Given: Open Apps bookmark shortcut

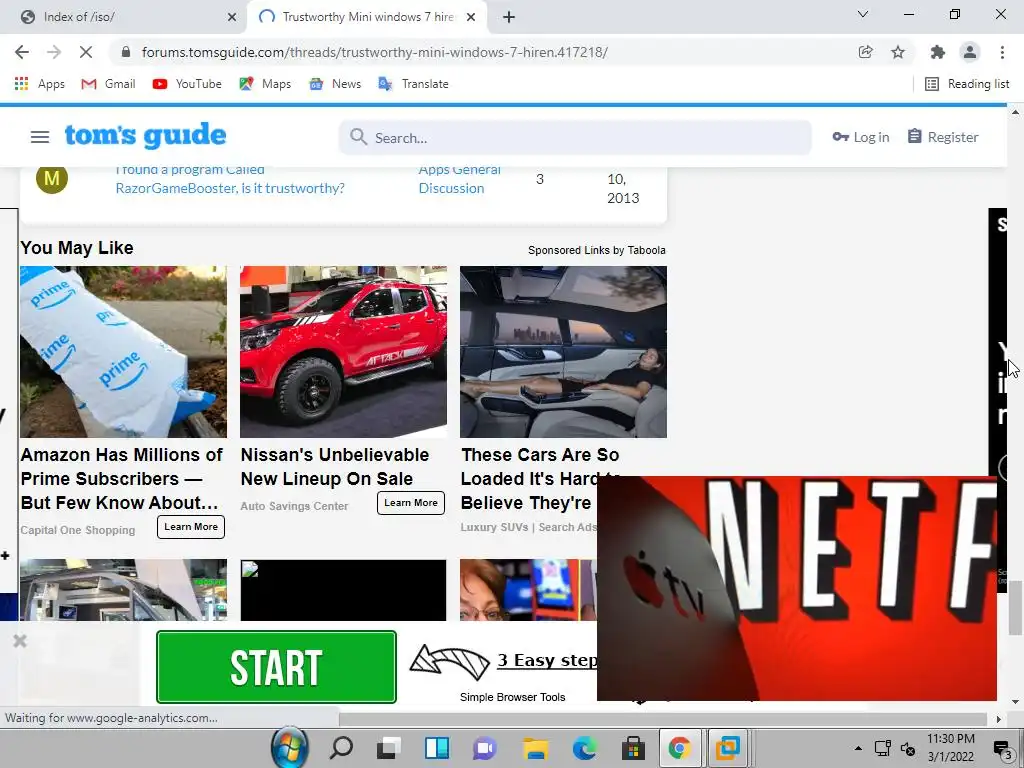Looking at the screenshot, I should pos(40,84).
